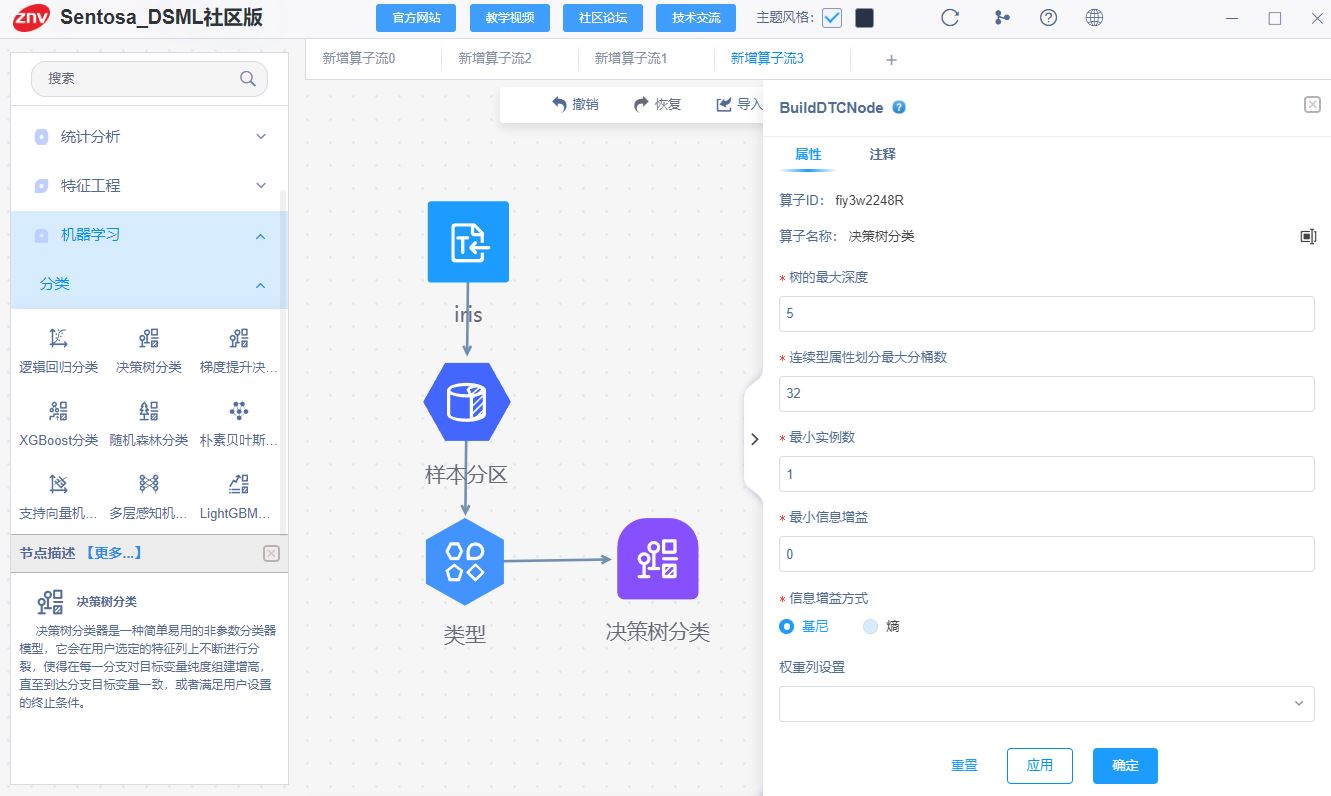1331x796 pixels.
Task: Switch to tab 新增算子流3
Action: (767, 59)
